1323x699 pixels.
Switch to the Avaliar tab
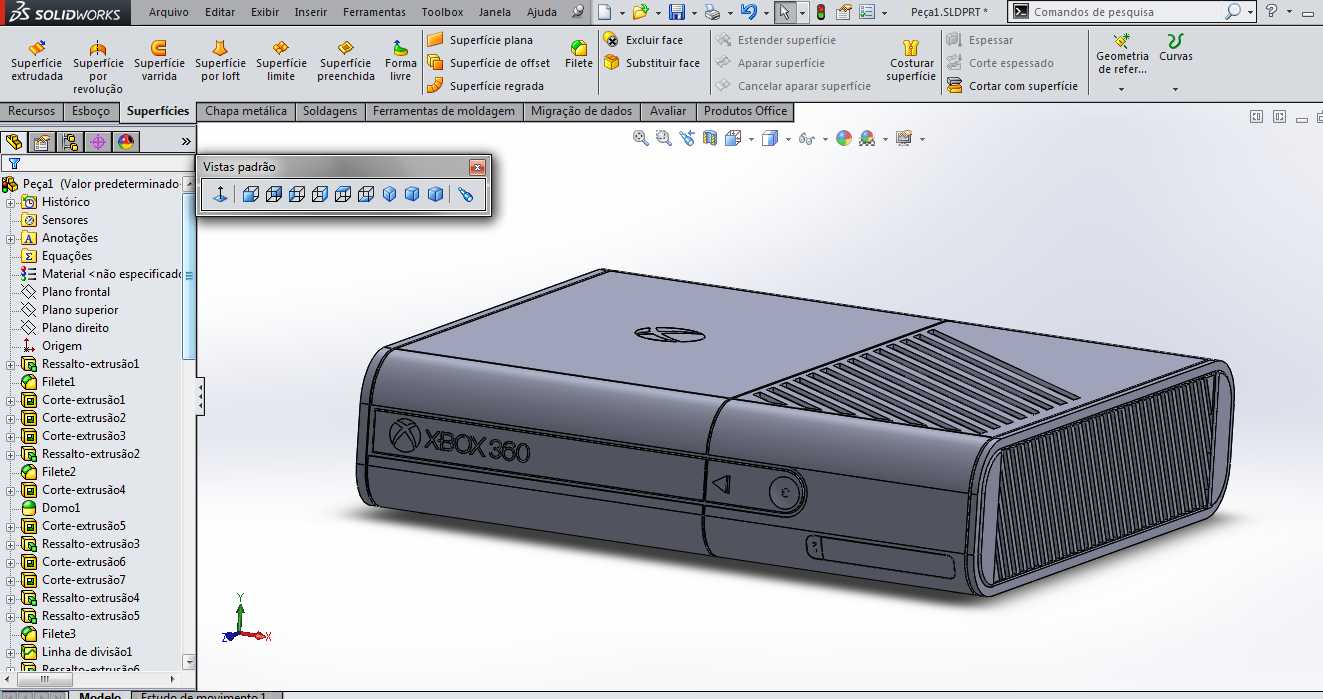click(668, 111)
